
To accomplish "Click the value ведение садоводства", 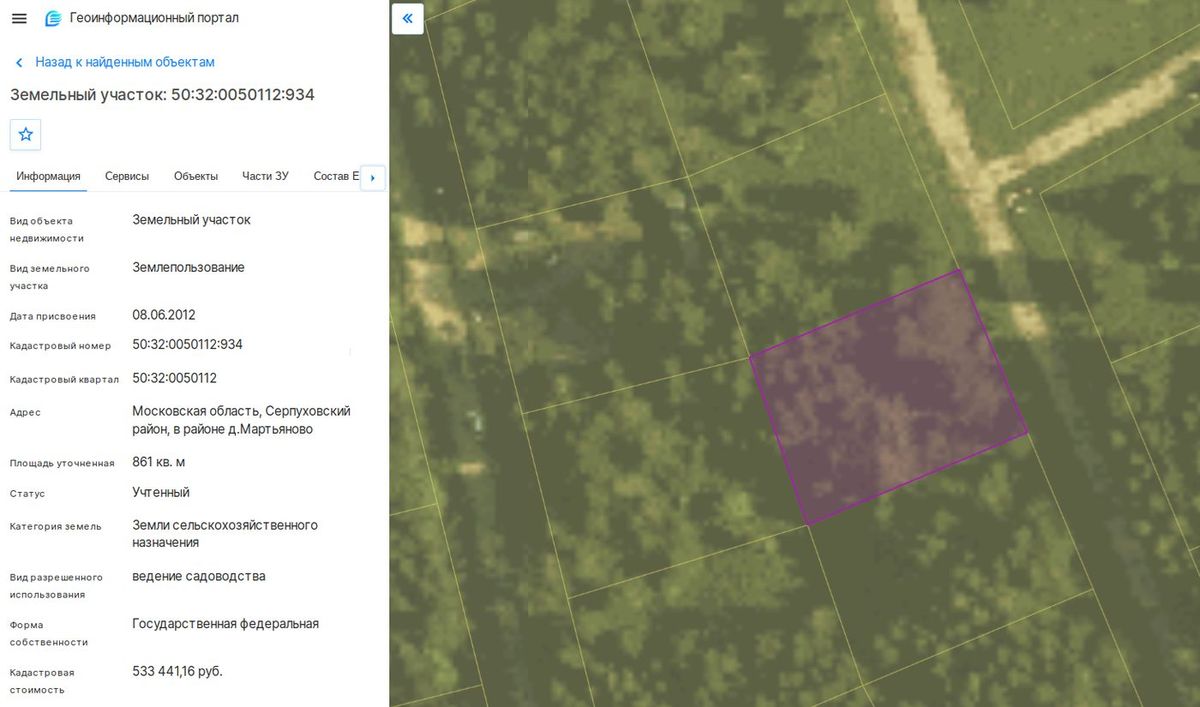I will coord(198,576).
